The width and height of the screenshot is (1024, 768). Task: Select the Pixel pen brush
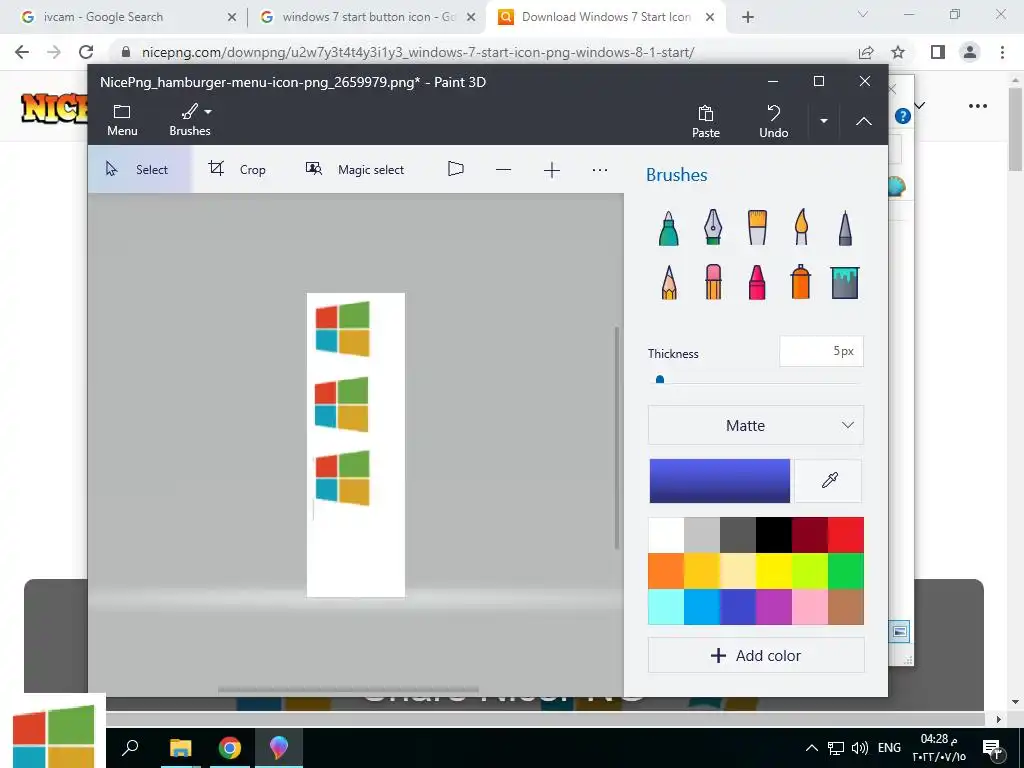pyautogui.click(x=845, y=227)
